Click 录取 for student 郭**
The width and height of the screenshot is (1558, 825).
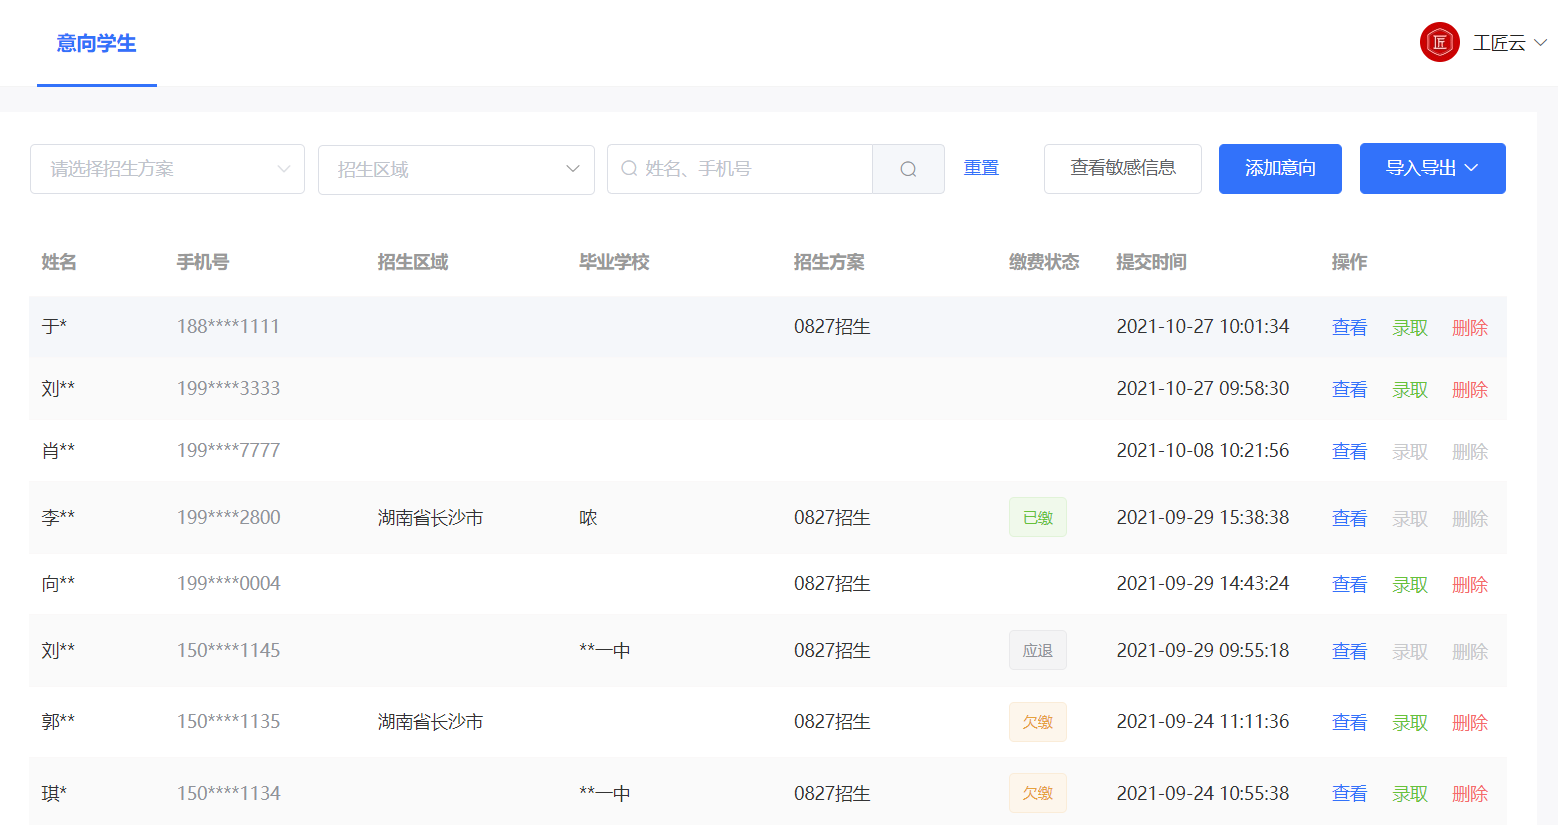click(1409, 721)
